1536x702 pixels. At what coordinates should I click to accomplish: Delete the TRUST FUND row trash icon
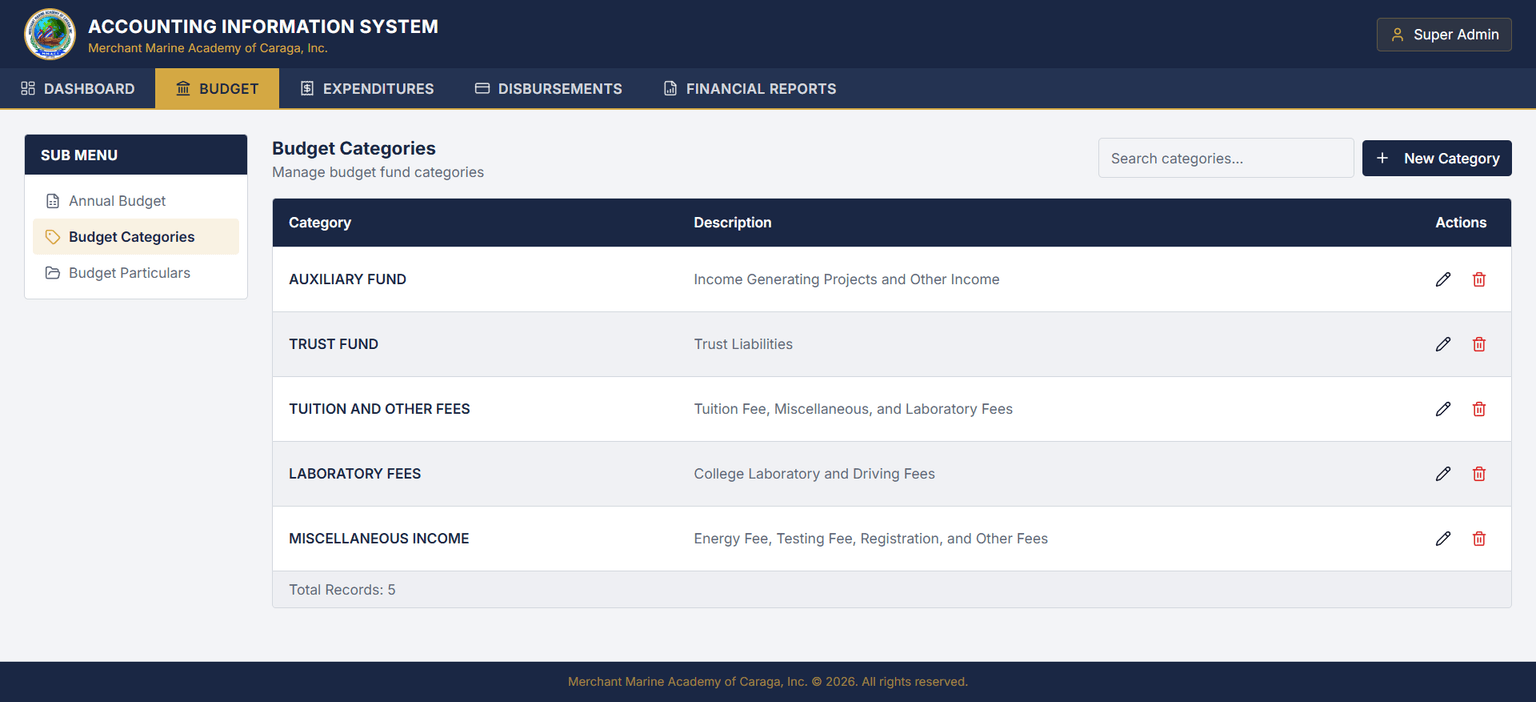click(1479, 344)
